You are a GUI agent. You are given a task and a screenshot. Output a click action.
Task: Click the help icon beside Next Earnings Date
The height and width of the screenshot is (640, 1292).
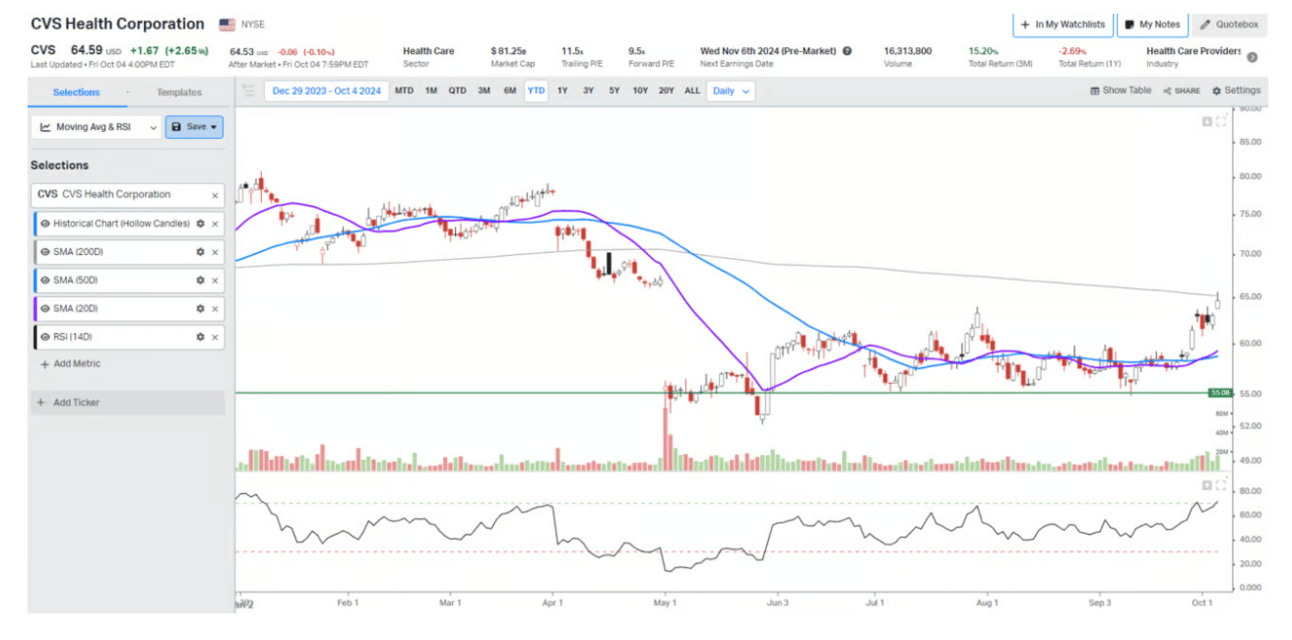point(847,50)
